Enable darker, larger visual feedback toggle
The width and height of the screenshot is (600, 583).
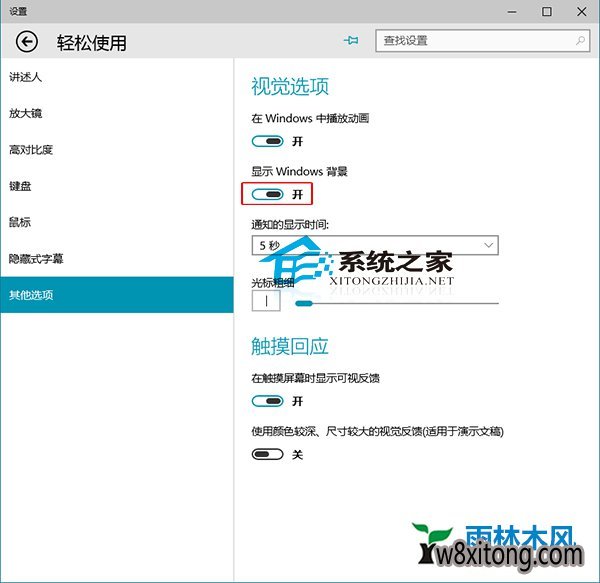click(x=268, y=454)
